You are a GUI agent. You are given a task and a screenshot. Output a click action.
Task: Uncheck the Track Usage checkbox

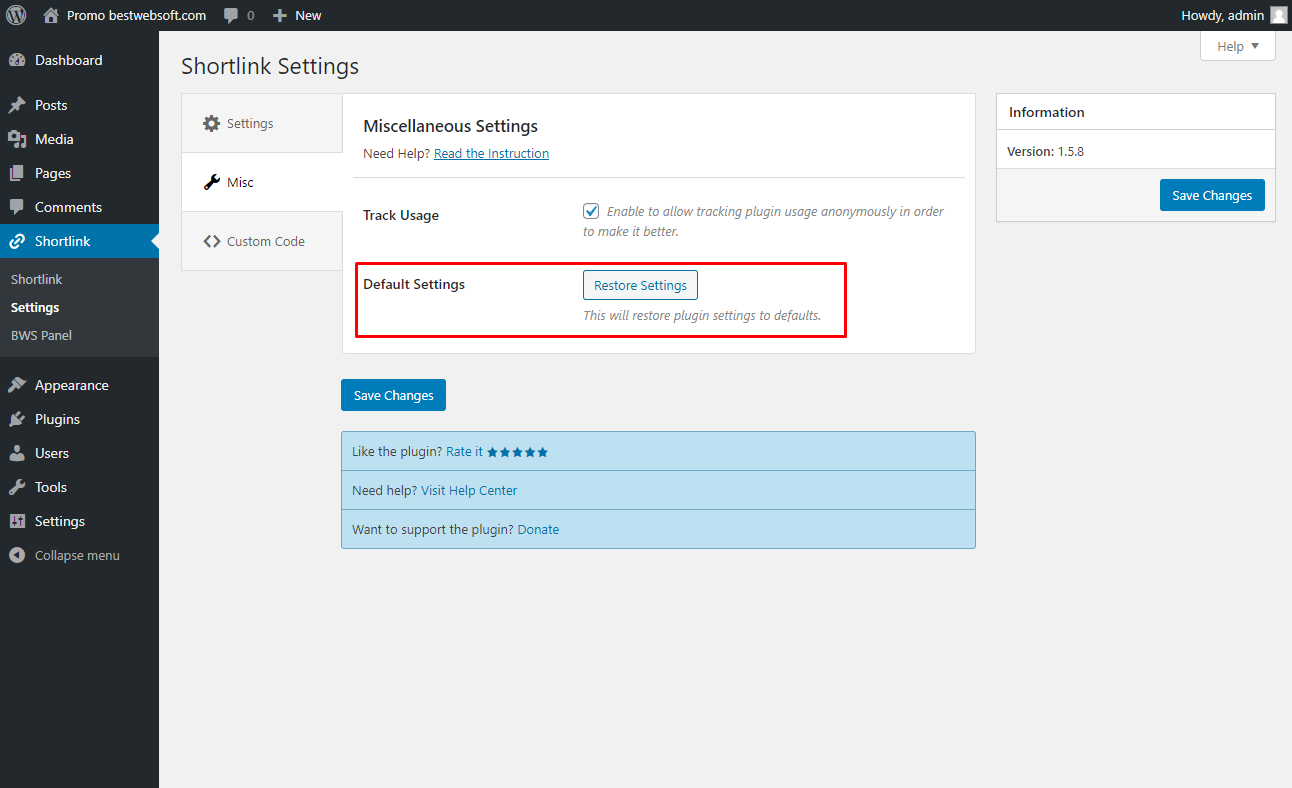pyautogui.click(x=591, y=211)
